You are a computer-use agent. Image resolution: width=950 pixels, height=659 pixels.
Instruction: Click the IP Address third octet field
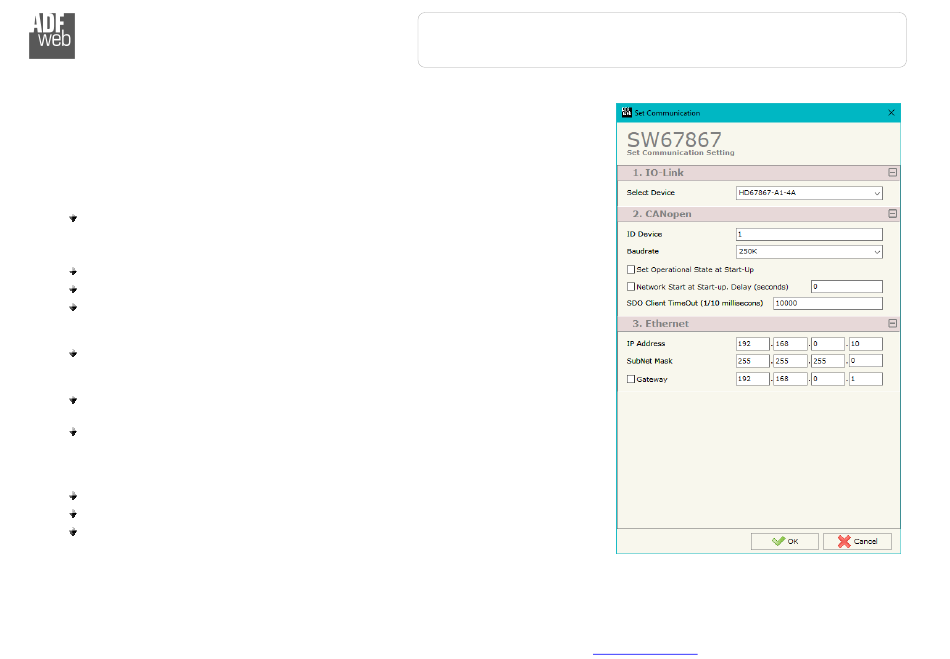coord(828,344)
